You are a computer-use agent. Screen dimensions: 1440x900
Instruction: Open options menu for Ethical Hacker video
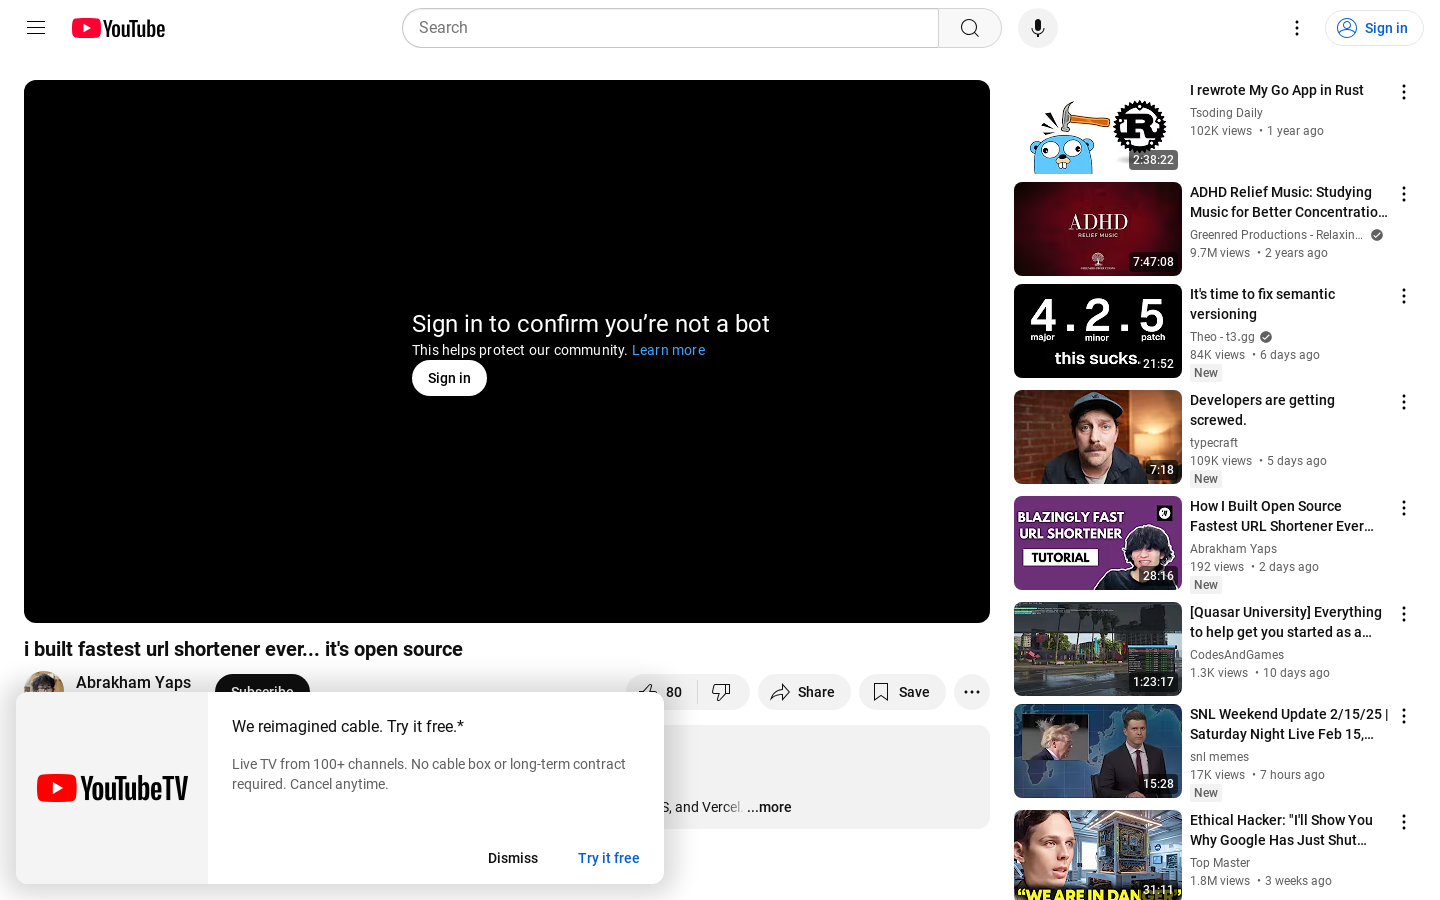[x=1404, y=822]
